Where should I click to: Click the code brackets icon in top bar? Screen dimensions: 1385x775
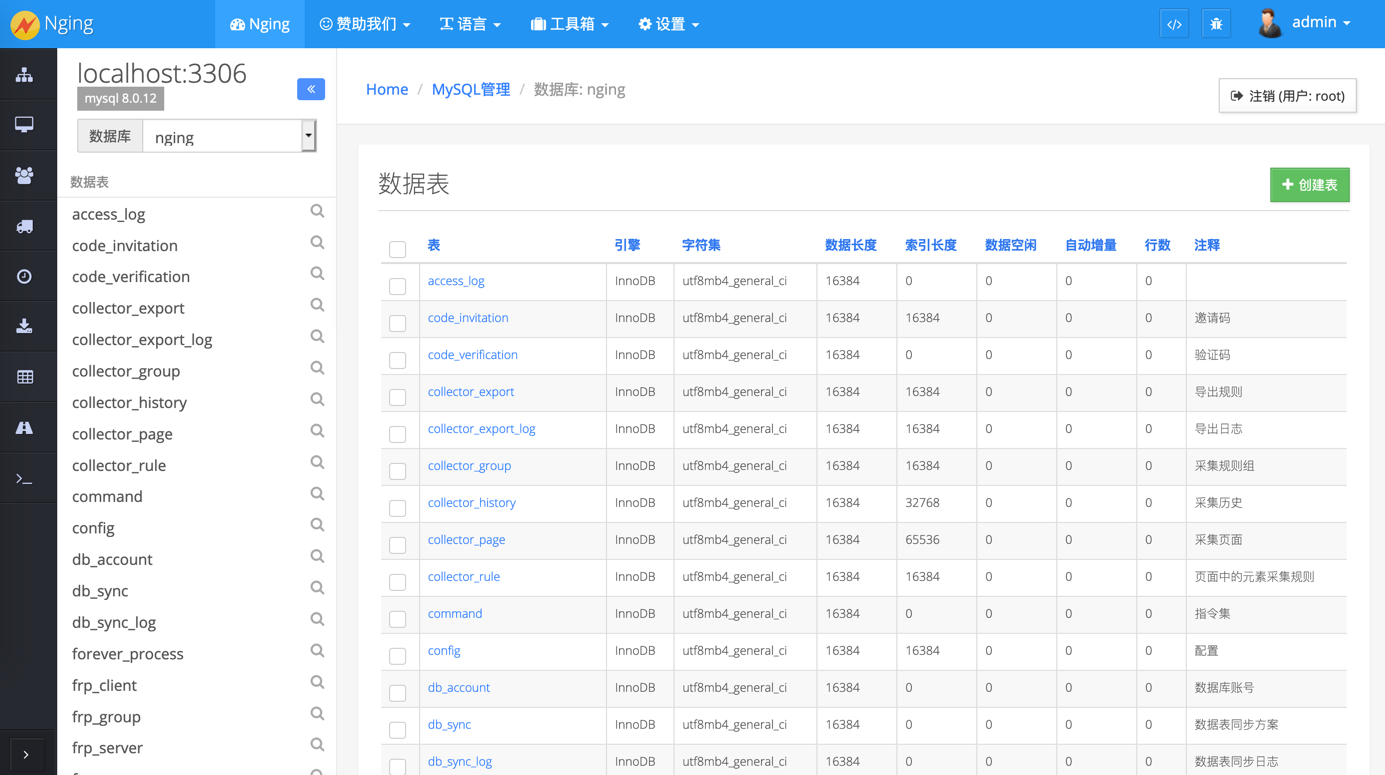point(1174,24)
